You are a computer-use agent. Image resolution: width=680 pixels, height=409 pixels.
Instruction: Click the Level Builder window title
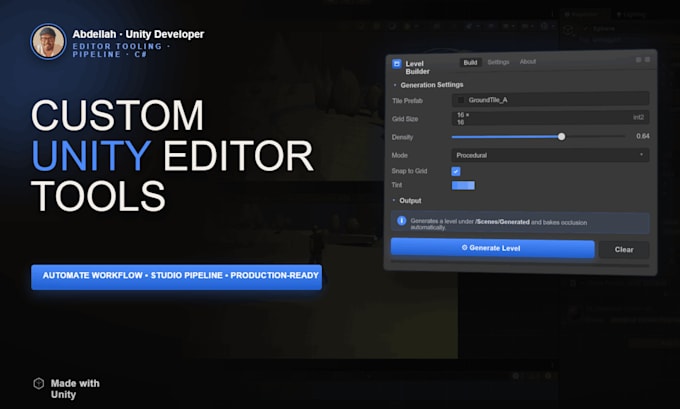(417, 68)
